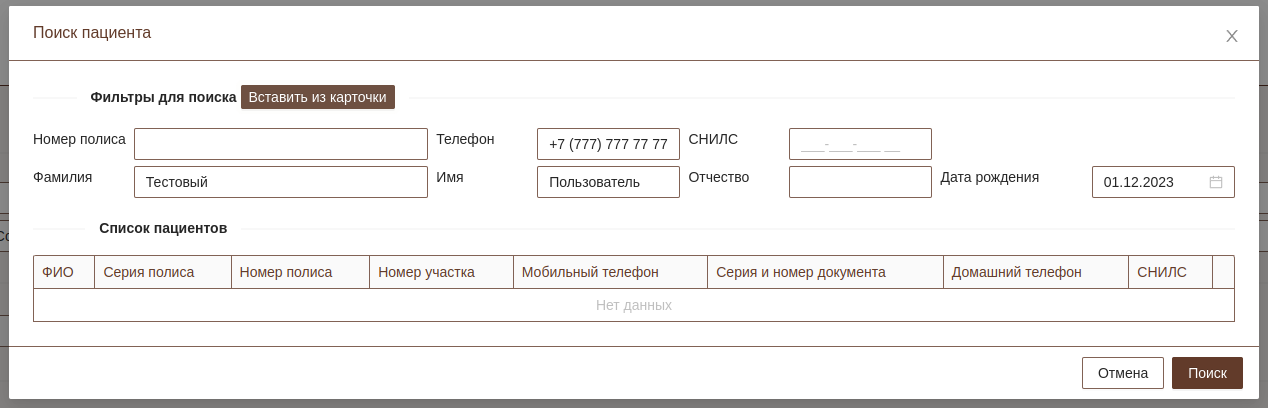Screen dimensions: 1268x408
Task: Edit the "Имя" field containing Пользователь
Action: click(x=608, y=182)
